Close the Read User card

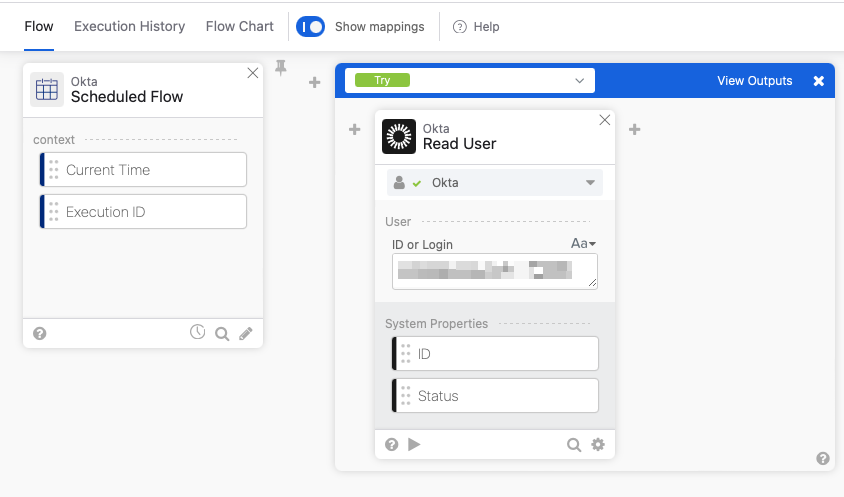click(x=604, y=120)
